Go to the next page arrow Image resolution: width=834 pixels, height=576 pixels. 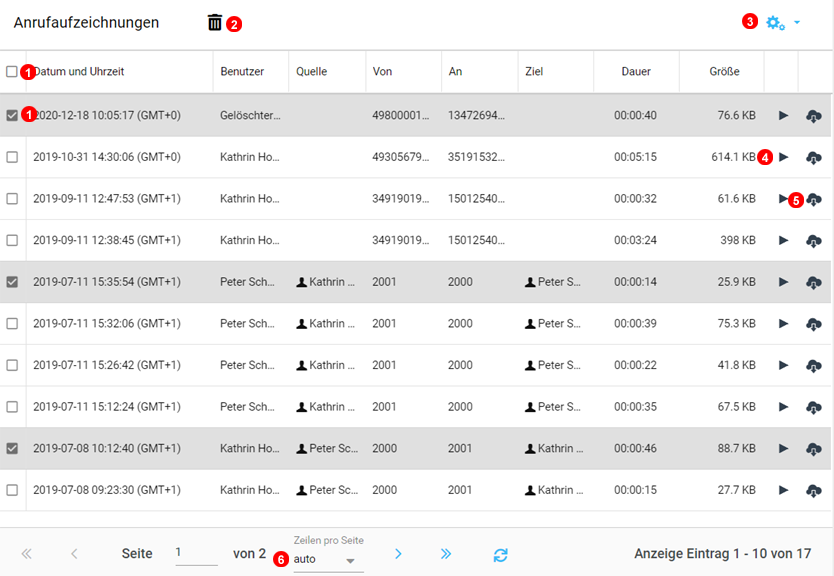click(x=398, y=554)
